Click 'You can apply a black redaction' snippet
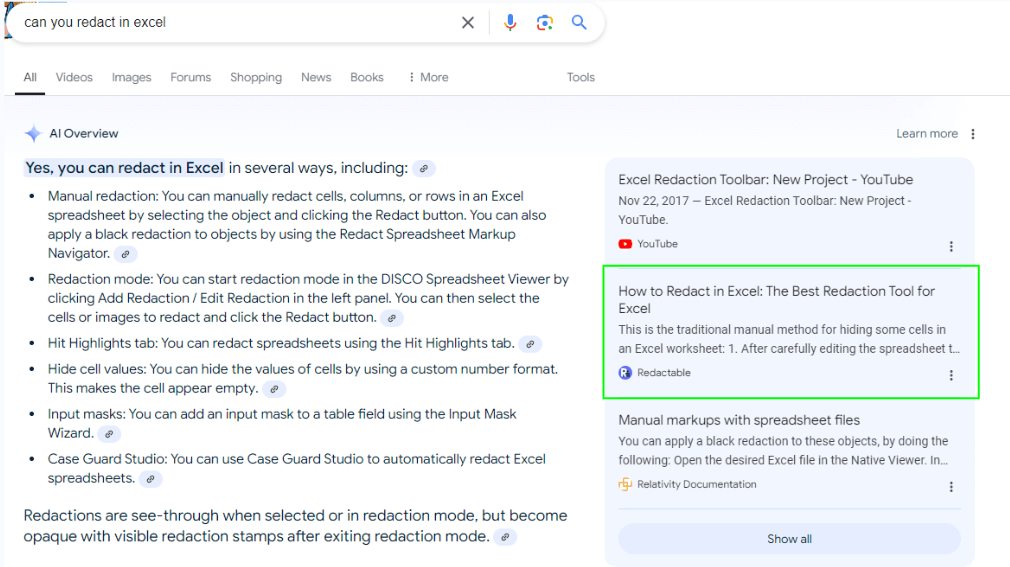This screenshot has height=567, width=1010. [x=783, y=450]
